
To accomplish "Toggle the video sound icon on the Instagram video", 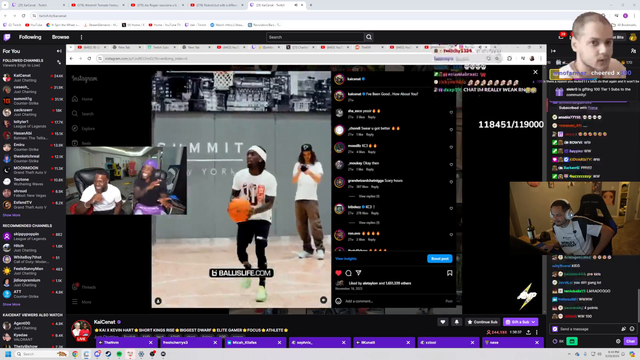I will click(x=324, y=300).
